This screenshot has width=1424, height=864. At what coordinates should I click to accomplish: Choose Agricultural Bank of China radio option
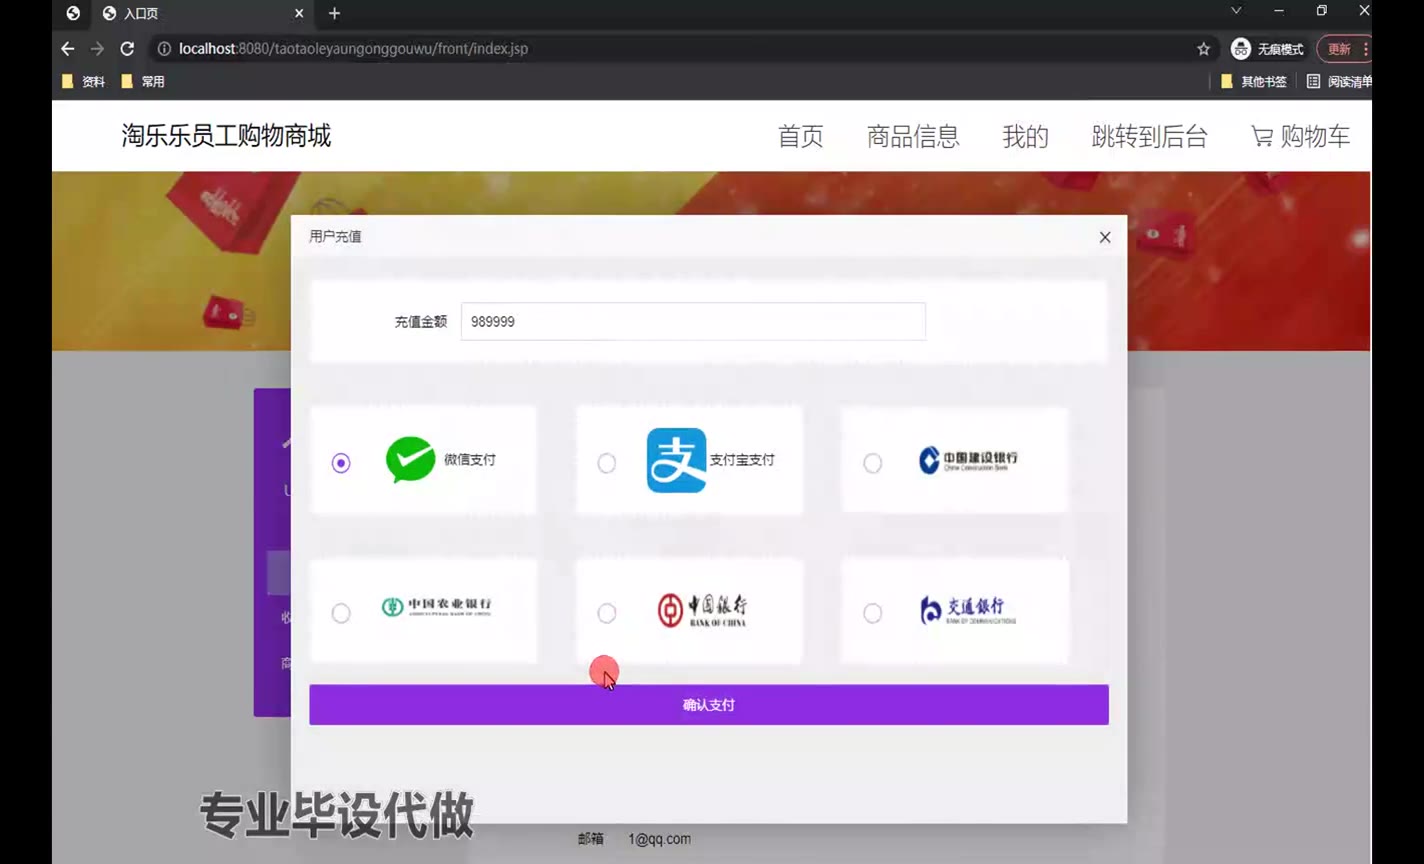341,613
